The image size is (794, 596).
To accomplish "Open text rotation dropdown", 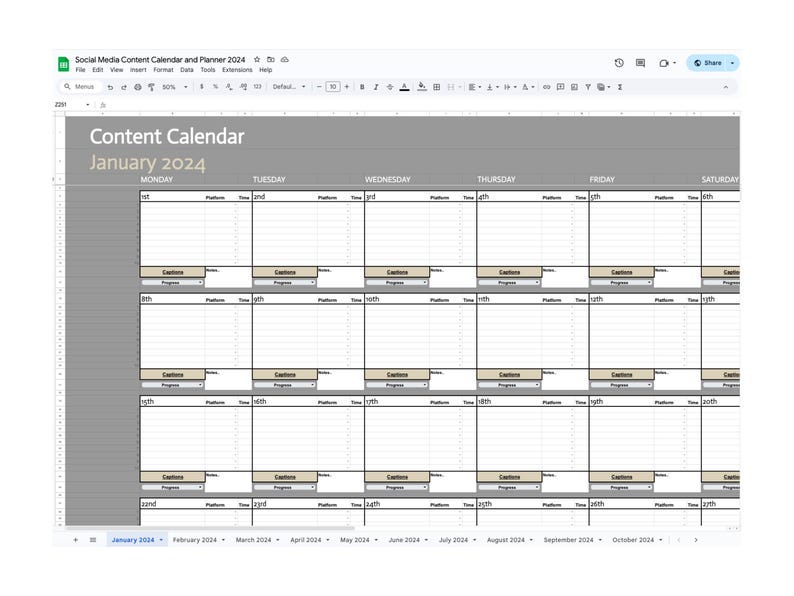I will coord(528,87).
